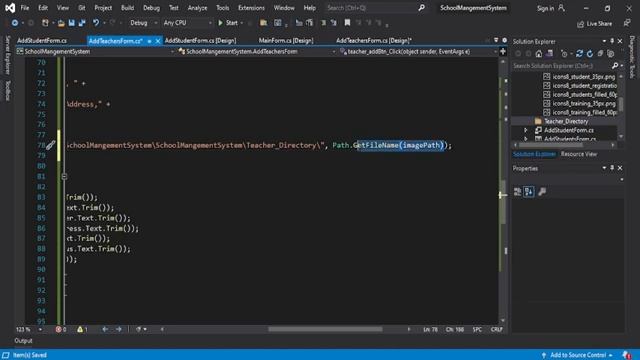The width and height of the screenshot is (640, 360).
Task: Pin the Properties panel
Action: [612, 168]
